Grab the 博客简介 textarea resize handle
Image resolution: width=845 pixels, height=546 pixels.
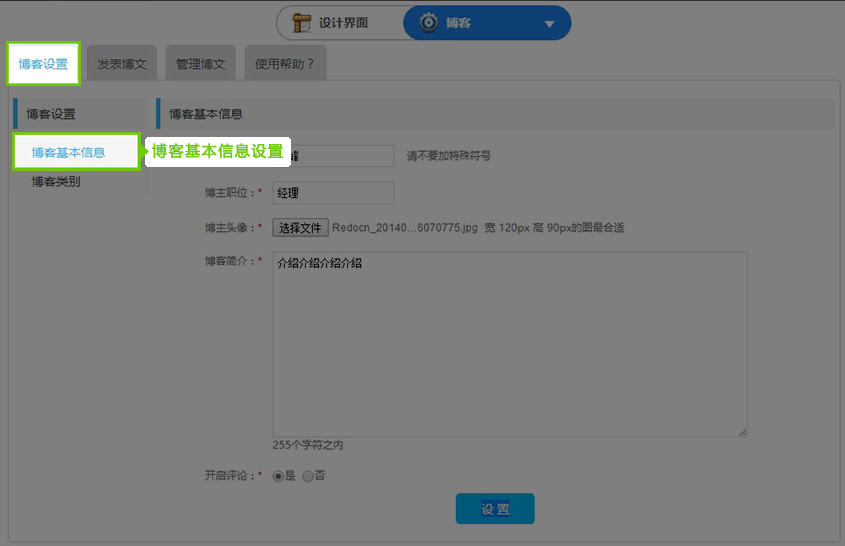point(743,432)
